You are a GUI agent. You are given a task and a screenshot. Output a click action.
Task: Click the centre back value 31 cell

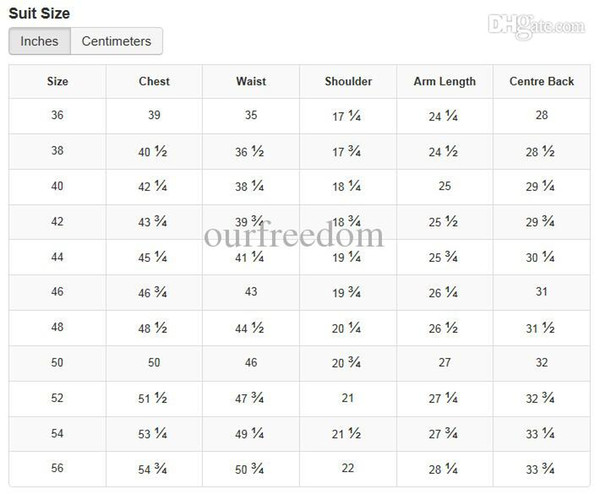pos(541,292)
